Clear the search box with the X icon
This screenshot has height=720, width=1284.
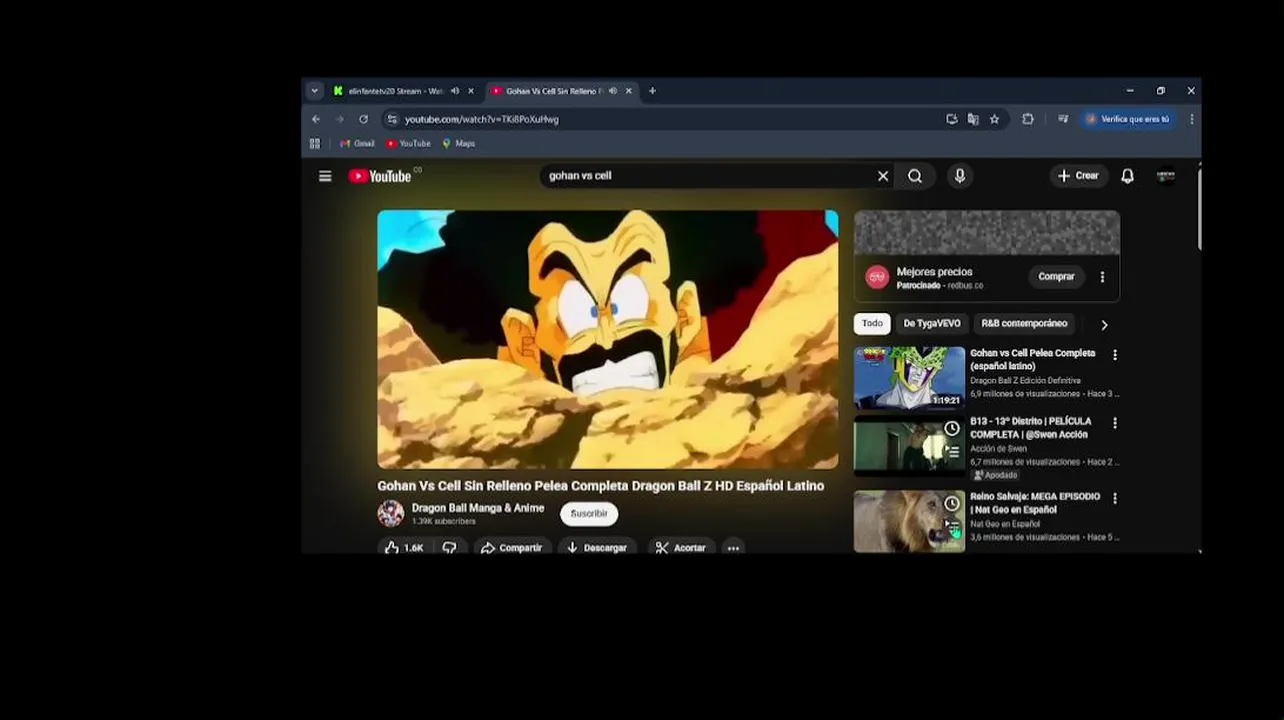[883, 176]
